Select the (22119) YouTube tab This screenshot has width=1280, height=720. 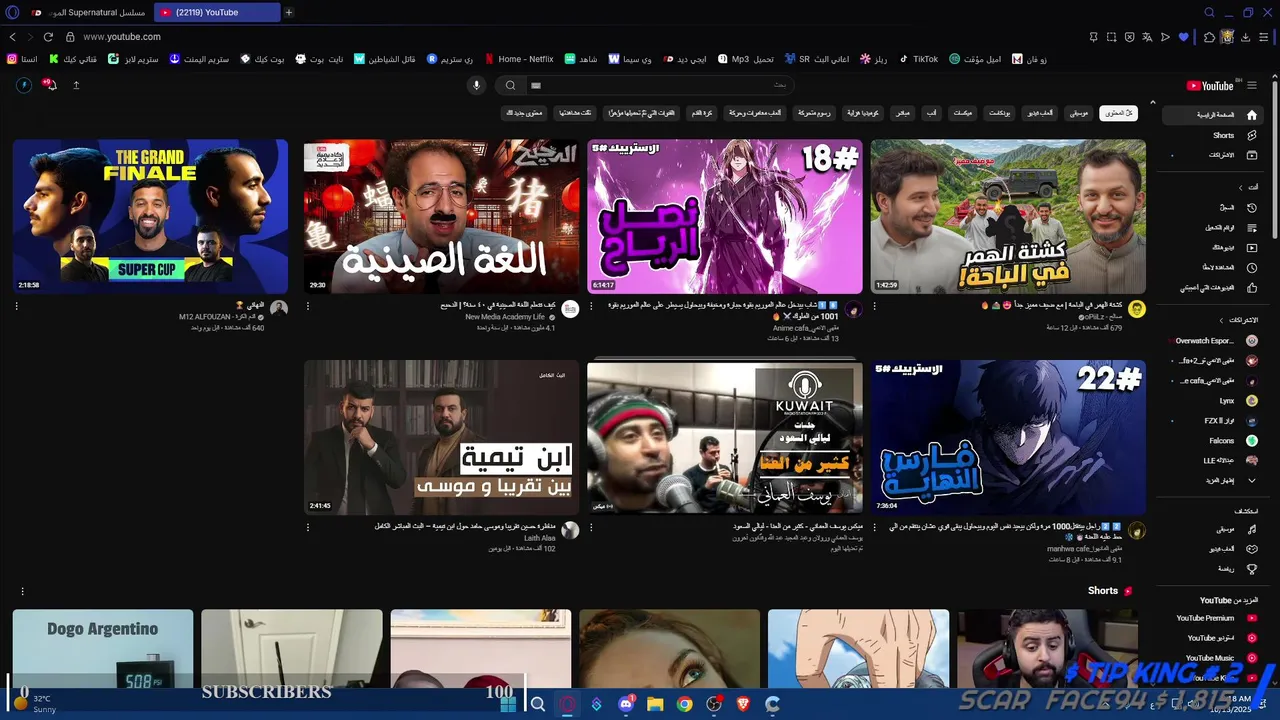[217, 13]
